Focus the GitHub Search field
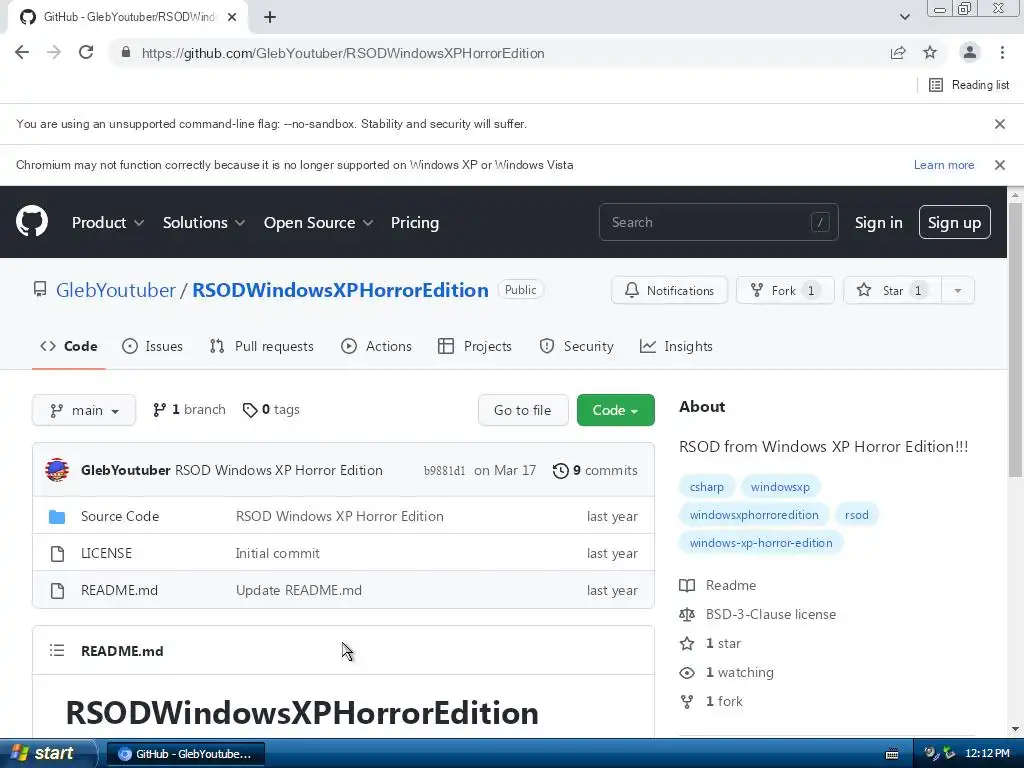This screenshot has width=1024, height=768. pos(718,222)
